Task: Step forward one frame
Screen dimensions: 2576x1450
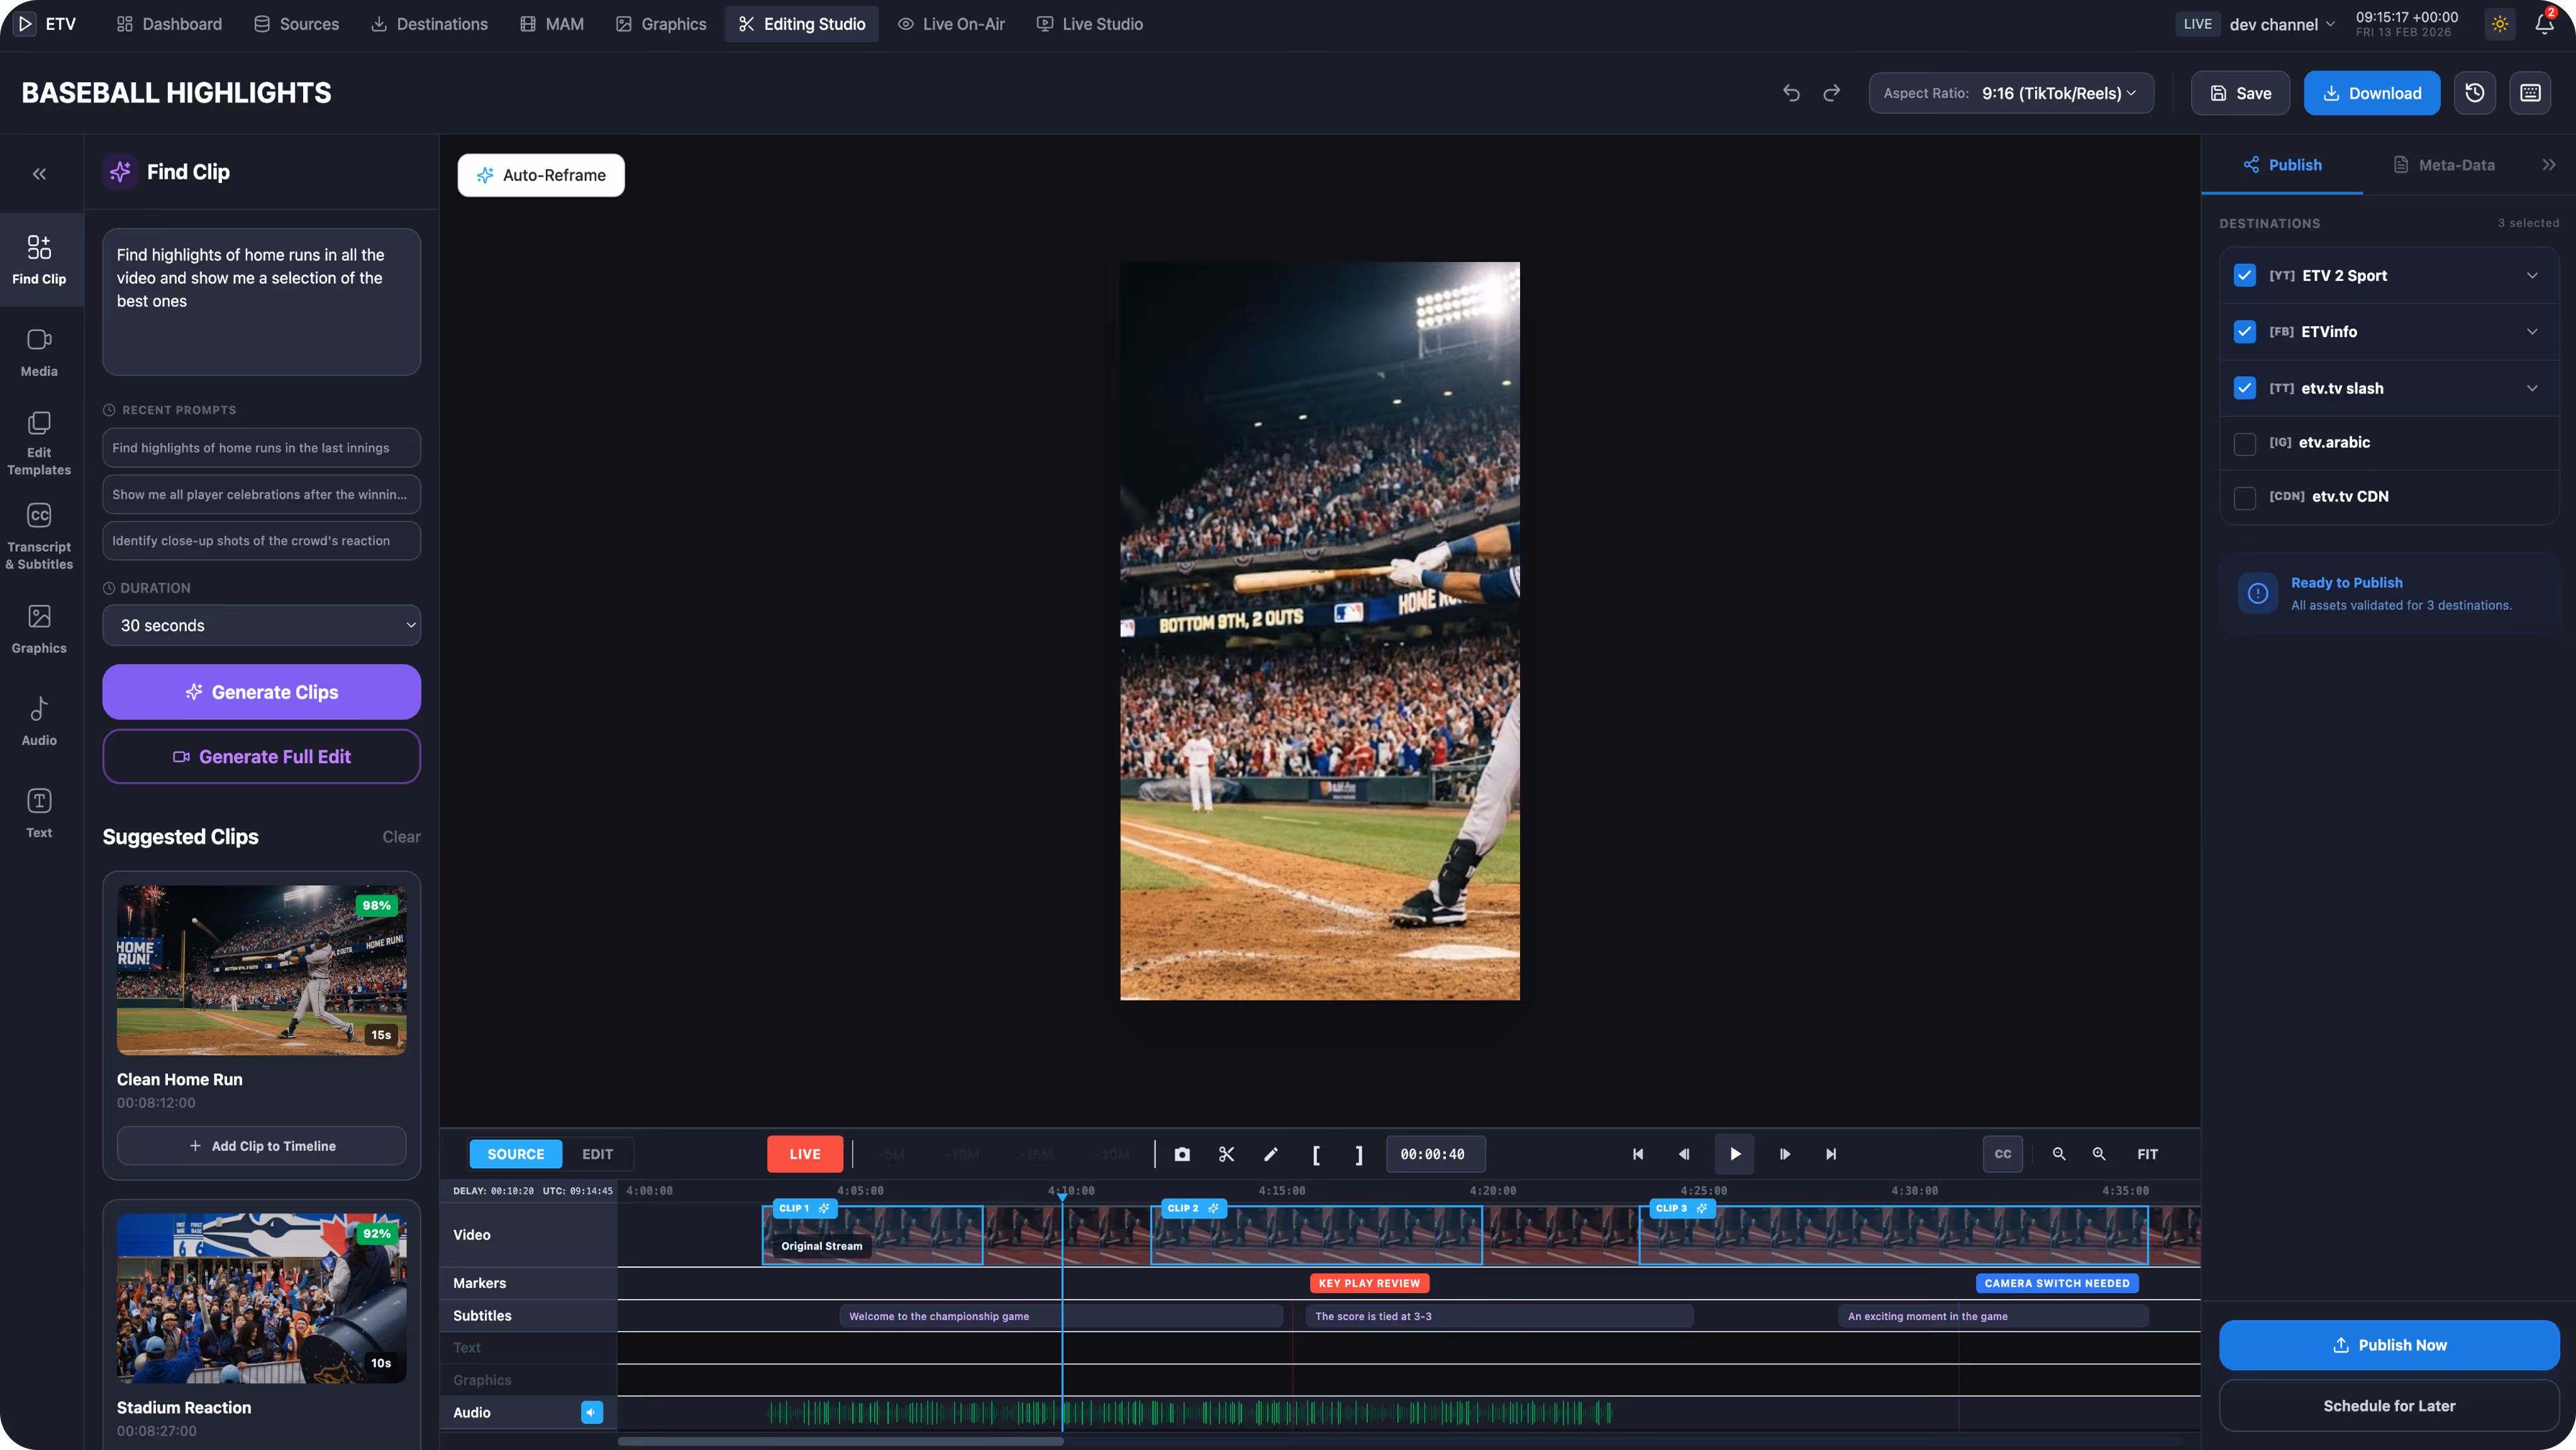Action: pyautogui.click(x=1785, y=1154)
